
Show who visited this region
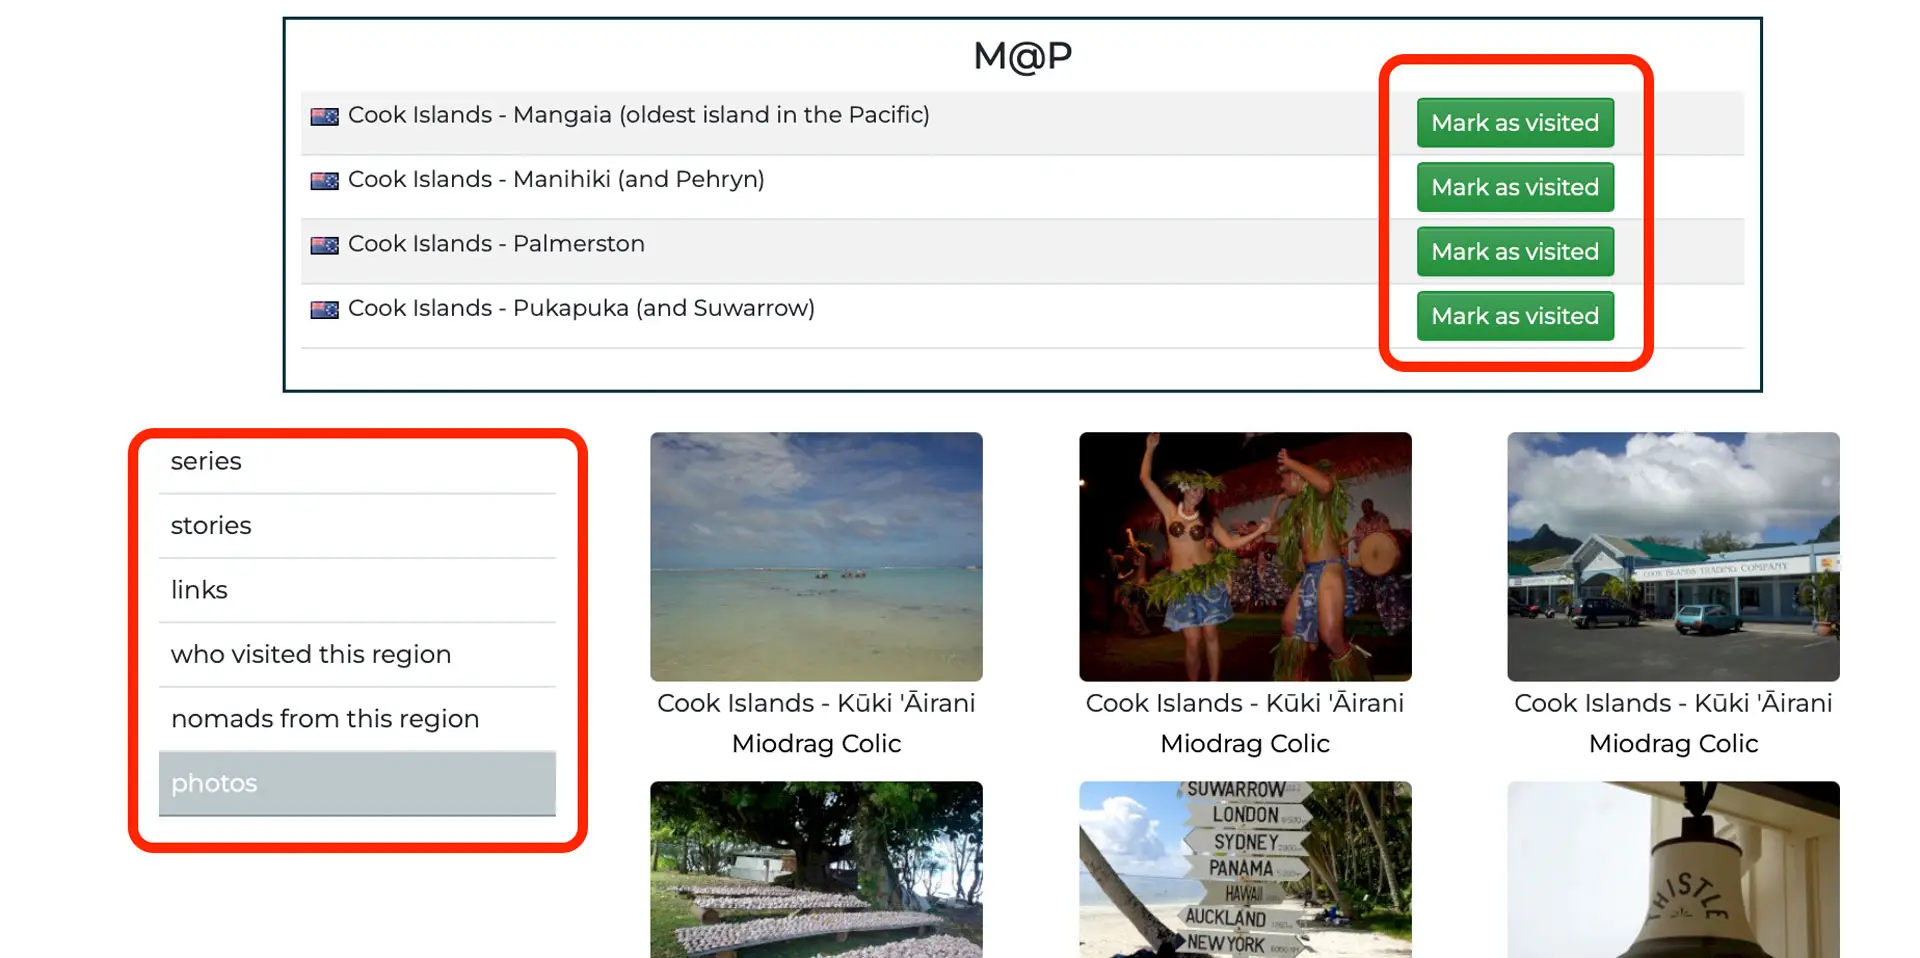[311, 654]
